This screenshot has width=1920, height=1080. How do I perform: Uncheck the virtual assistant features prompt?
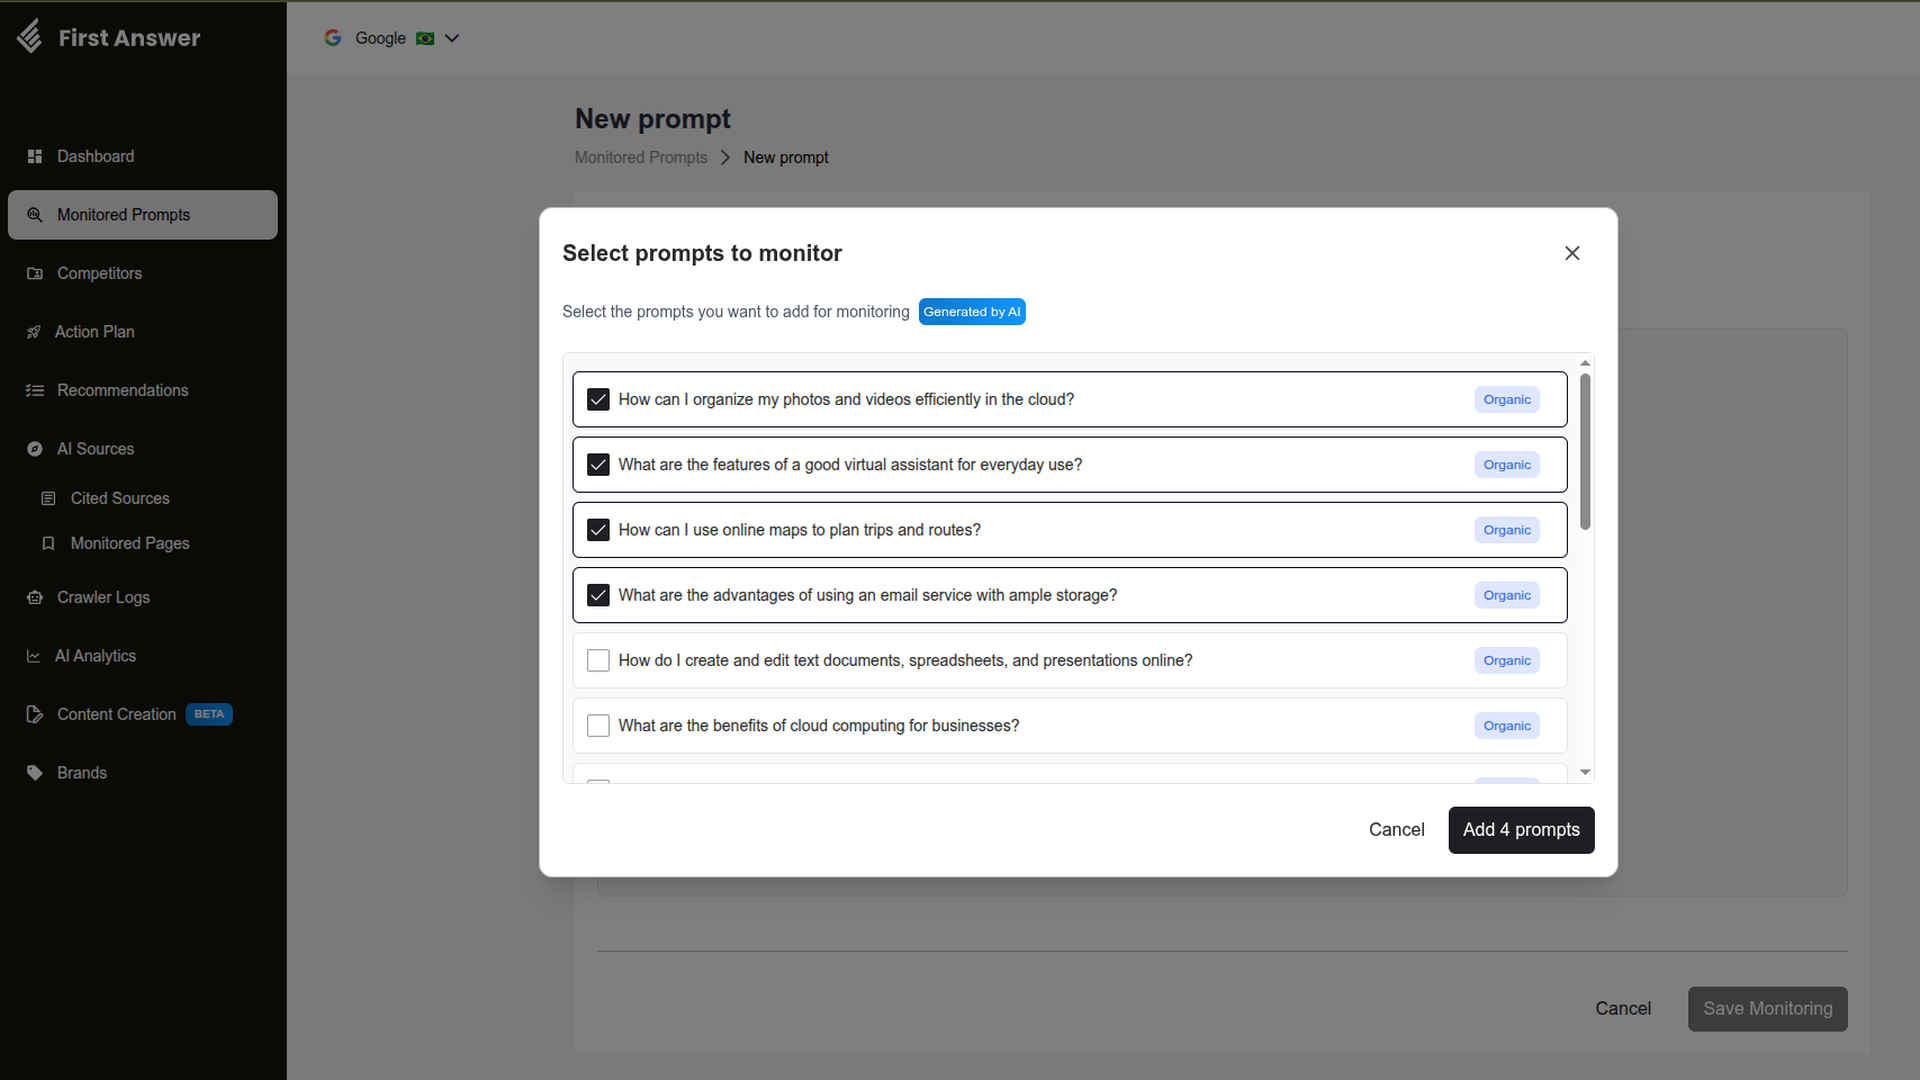coord(598,465)
